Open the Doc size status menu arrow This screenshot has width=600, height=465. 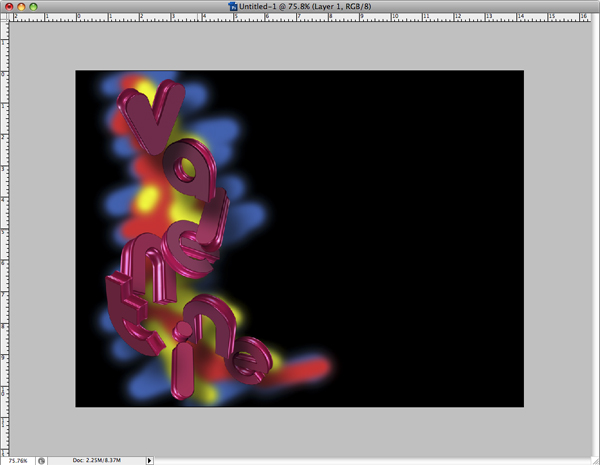150,460
